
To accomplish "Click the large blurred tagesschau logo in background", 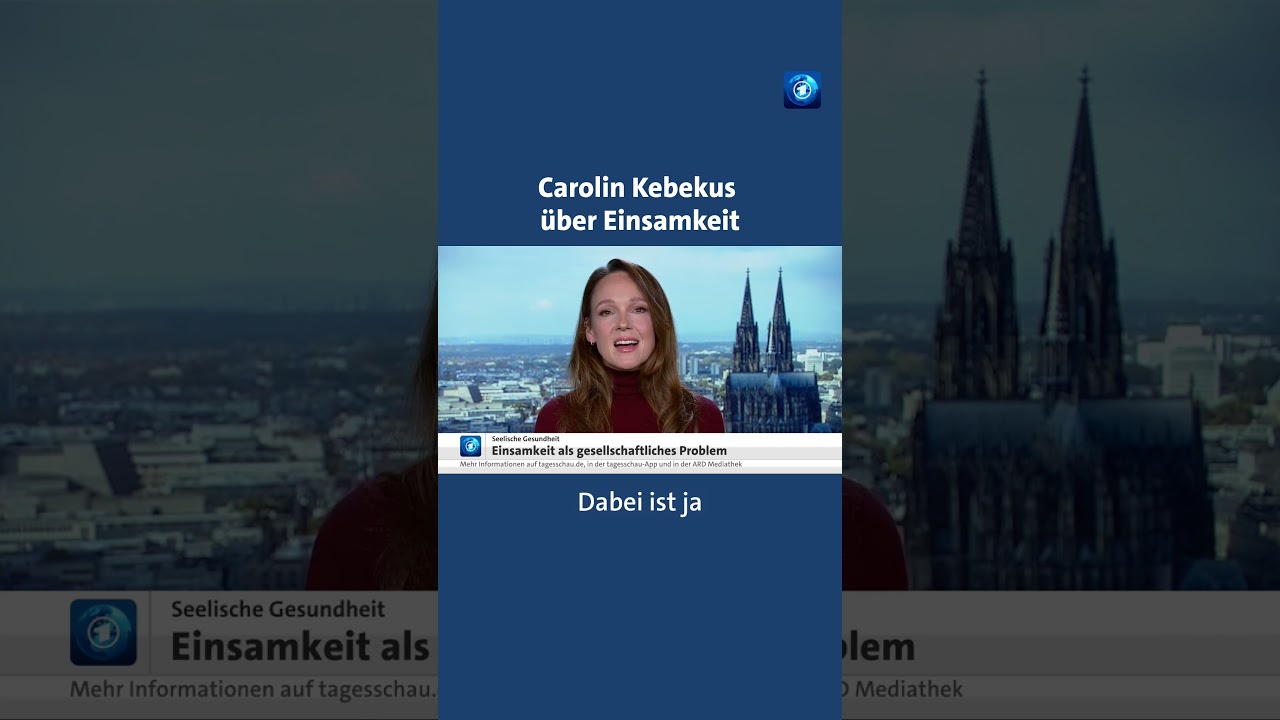I will click(103, 632).
